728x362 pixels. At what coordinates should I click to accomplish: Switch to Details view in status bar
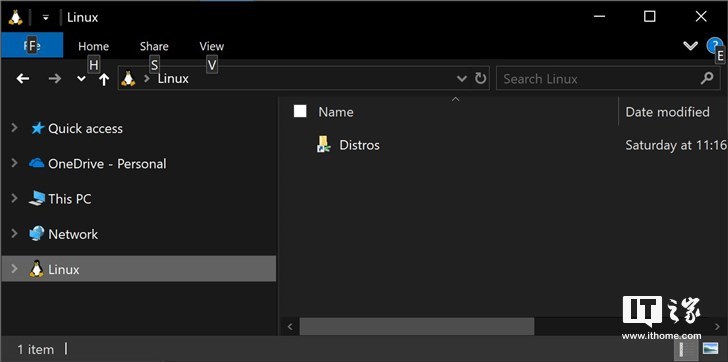coord(686,349)
